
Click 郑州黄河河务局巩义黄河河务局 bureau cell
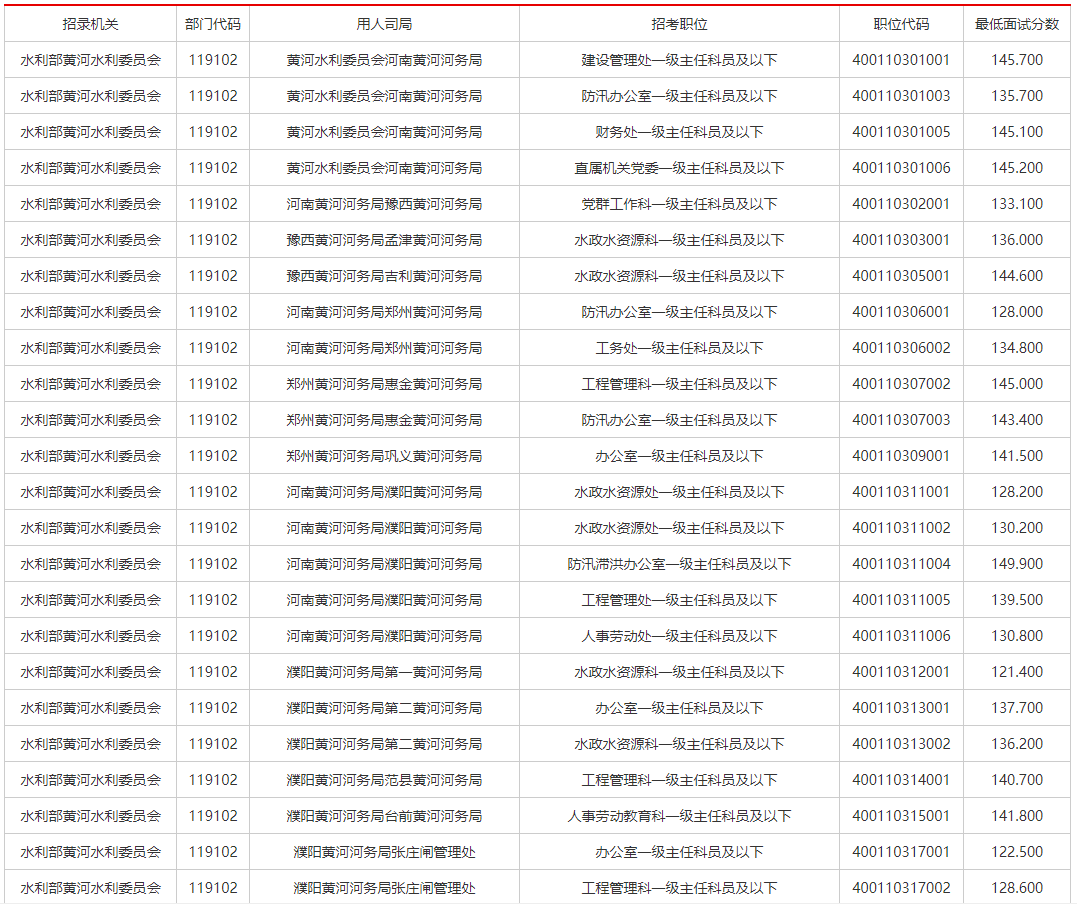[x=384, y=456]
